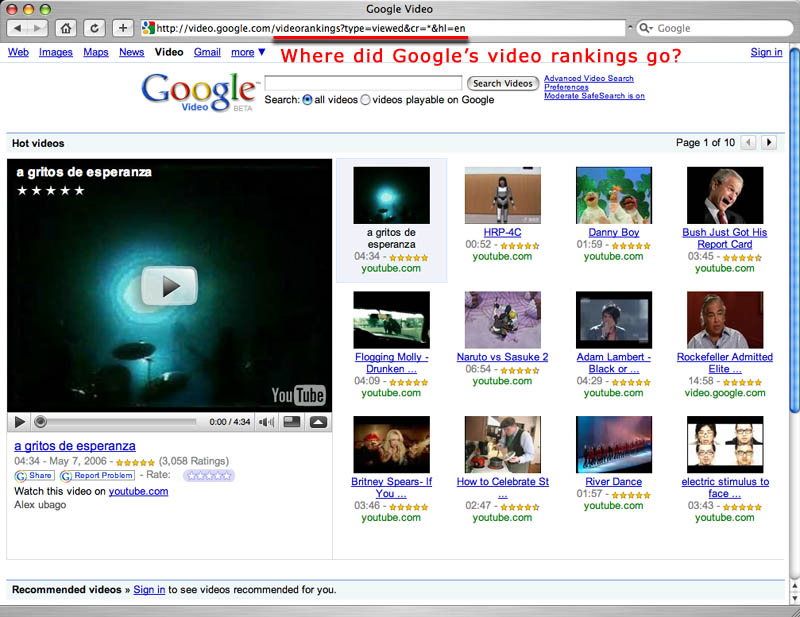Click Report Problem under the video
This screenshot has width=800, height=617.
point(97,476)
